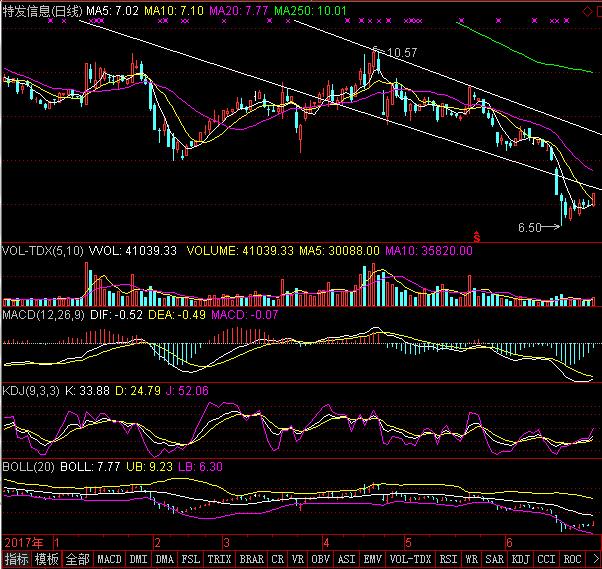
Task: Show the ASI indicator
Action: pyautogui.click(x=346, y=559)
